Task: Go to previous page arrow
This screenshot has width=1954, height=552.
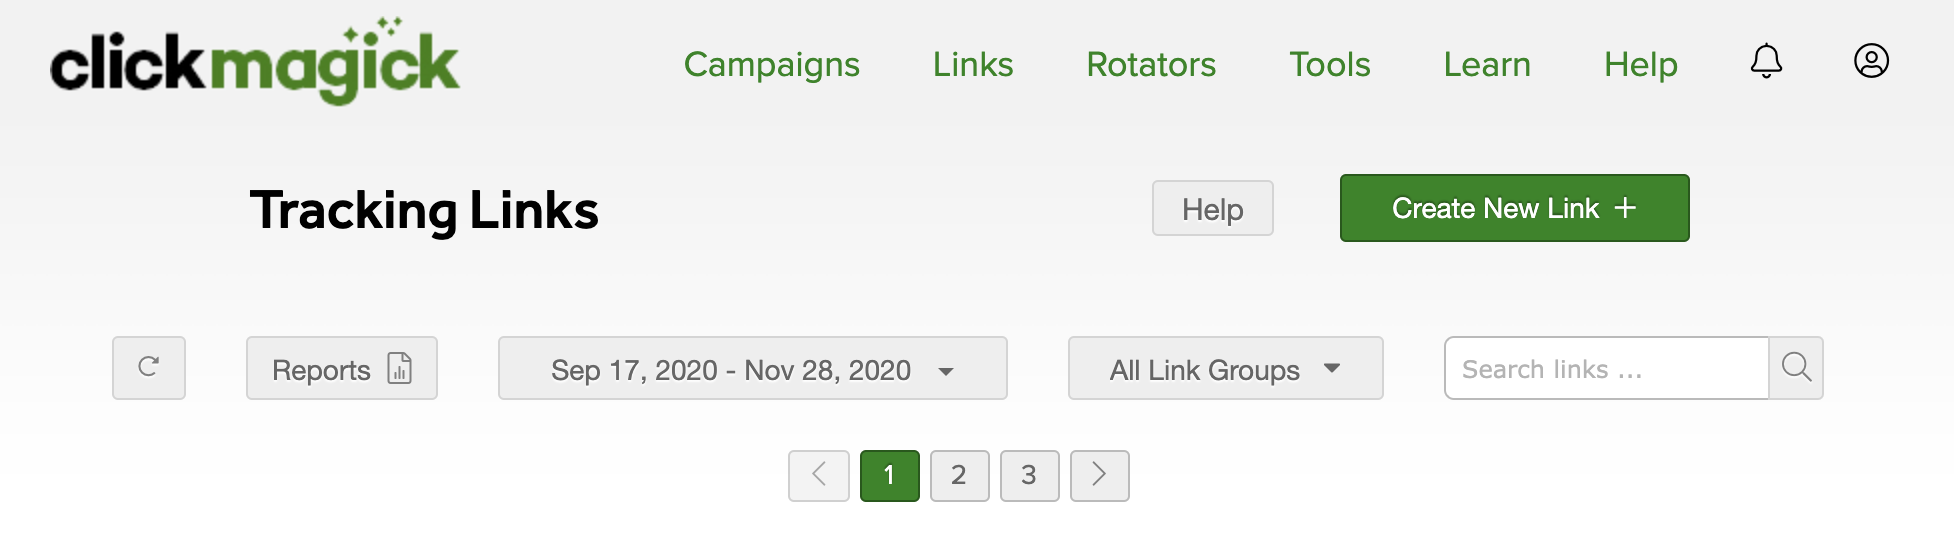Action: [x=819, y=475]
